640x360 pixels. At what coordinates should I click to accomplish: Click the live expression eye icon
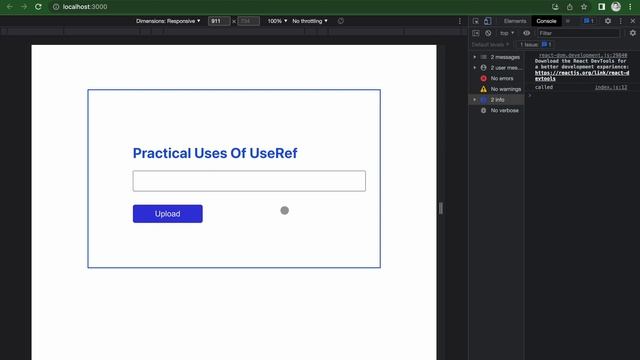tap(527, 33)
